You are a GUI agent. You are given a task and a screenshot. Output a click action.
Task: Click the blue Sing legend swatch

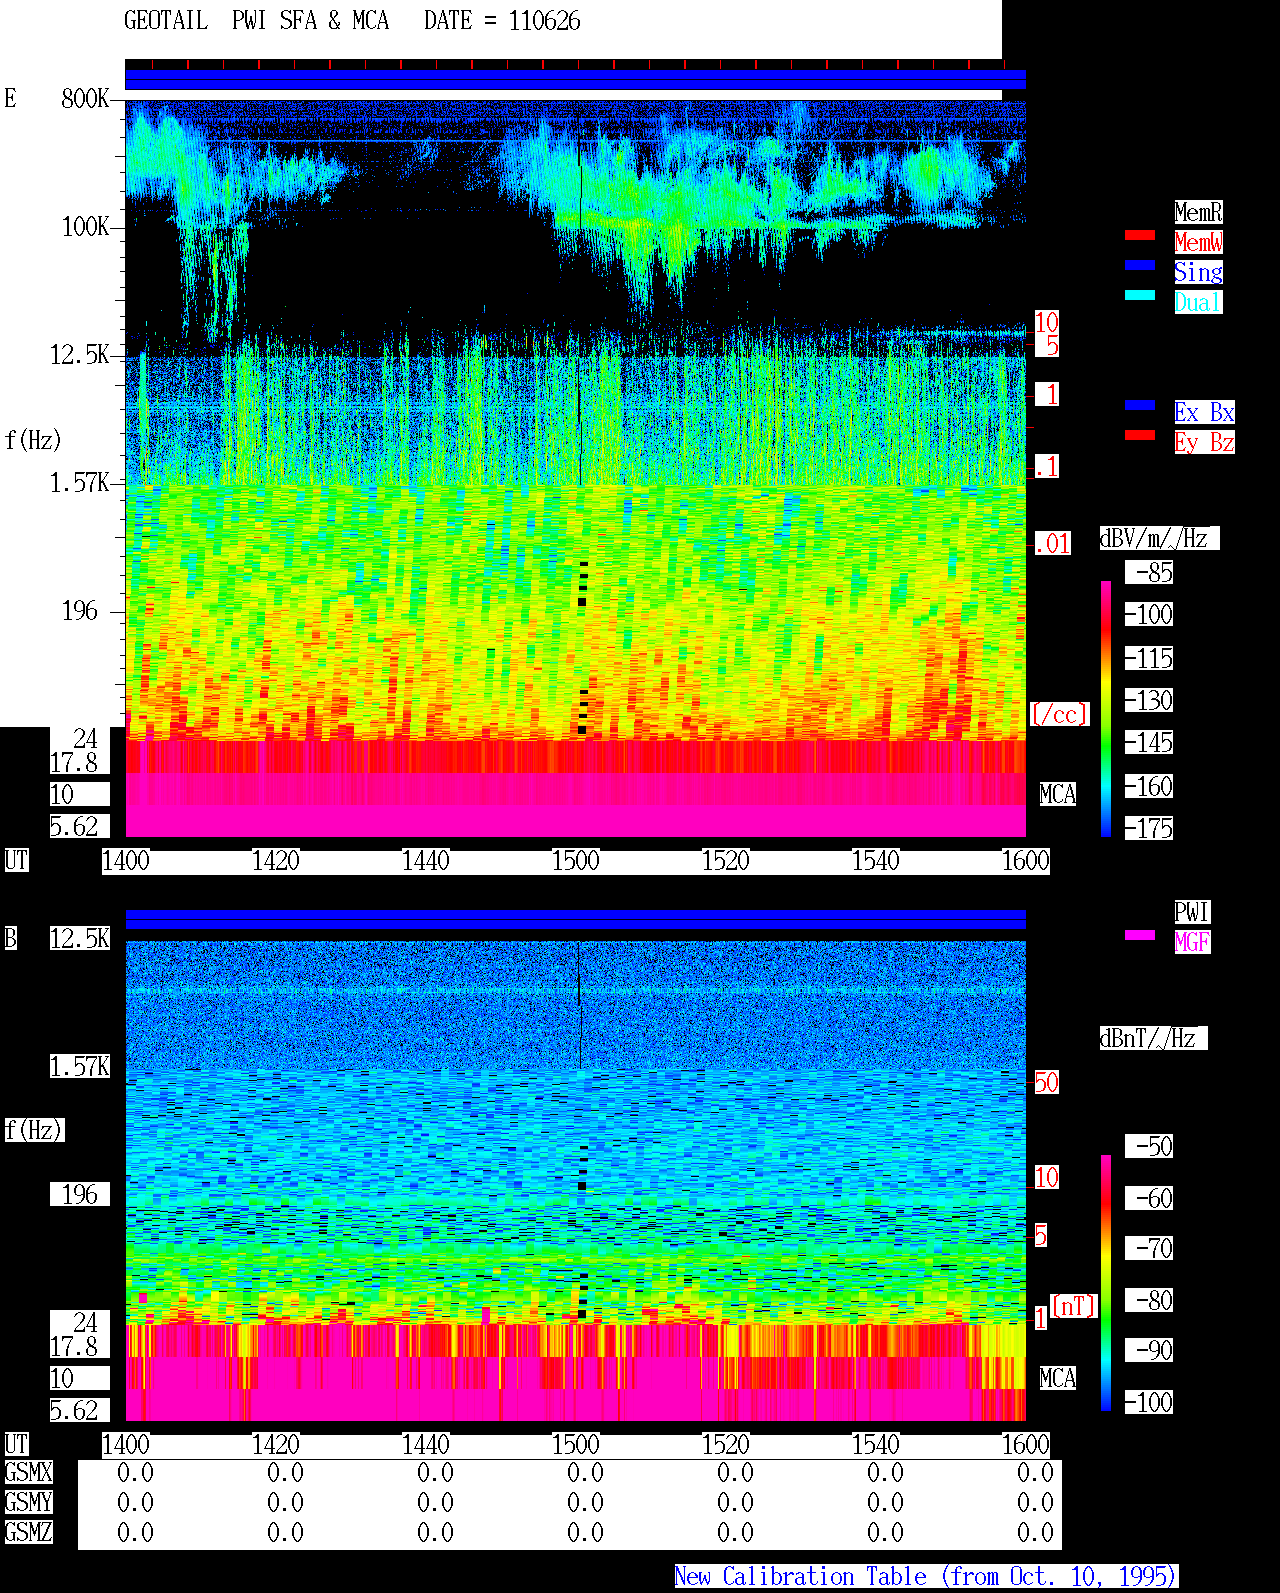point(1140,265)
